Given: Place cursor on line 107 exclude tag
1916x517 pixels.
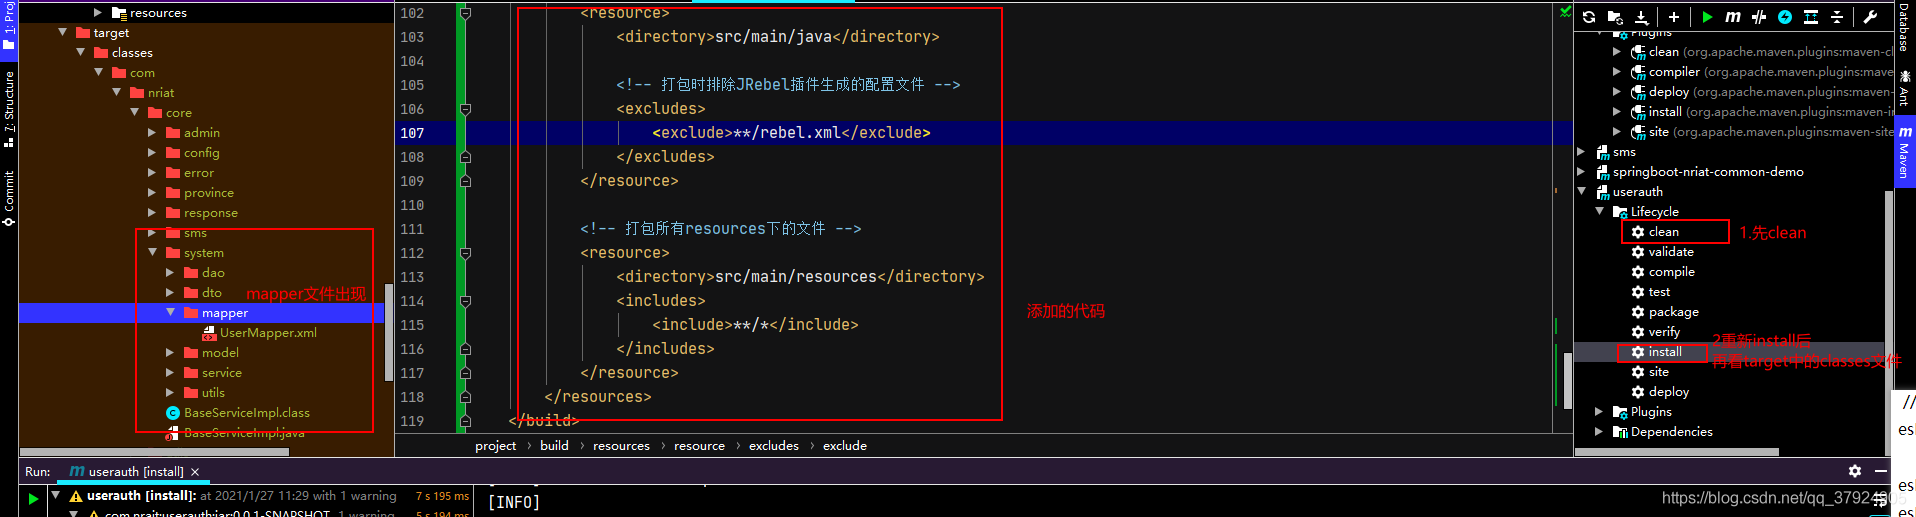Looking at the screenshot, I should 791,133.
